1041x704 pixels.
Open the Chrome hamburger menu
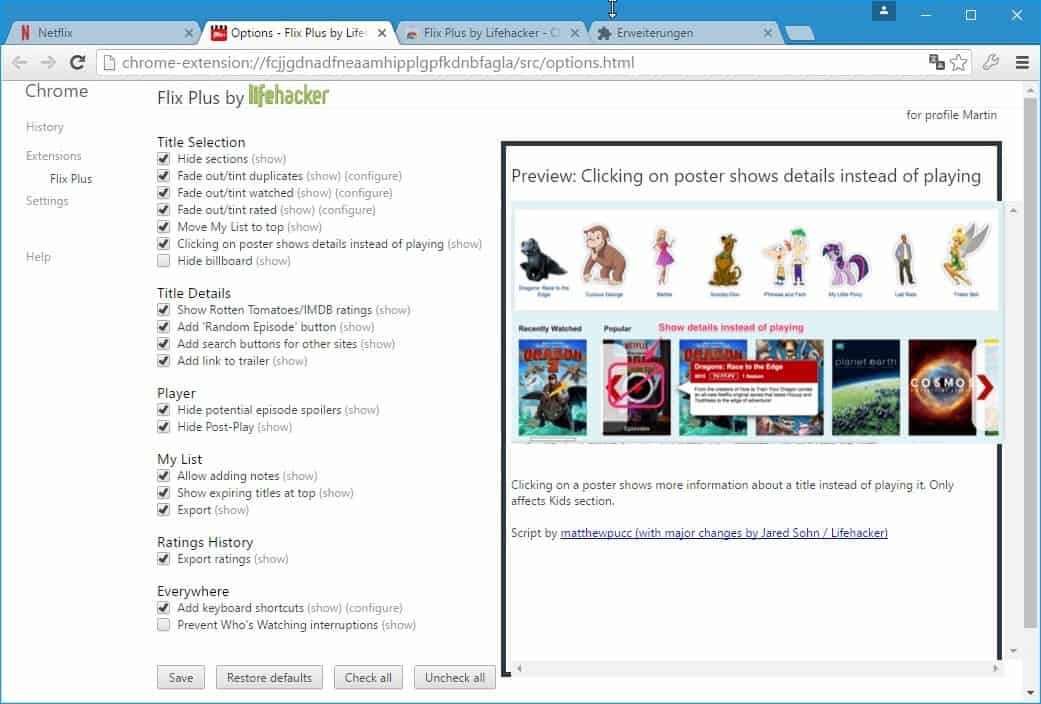pyautogui.click(x=1023, y=61)
